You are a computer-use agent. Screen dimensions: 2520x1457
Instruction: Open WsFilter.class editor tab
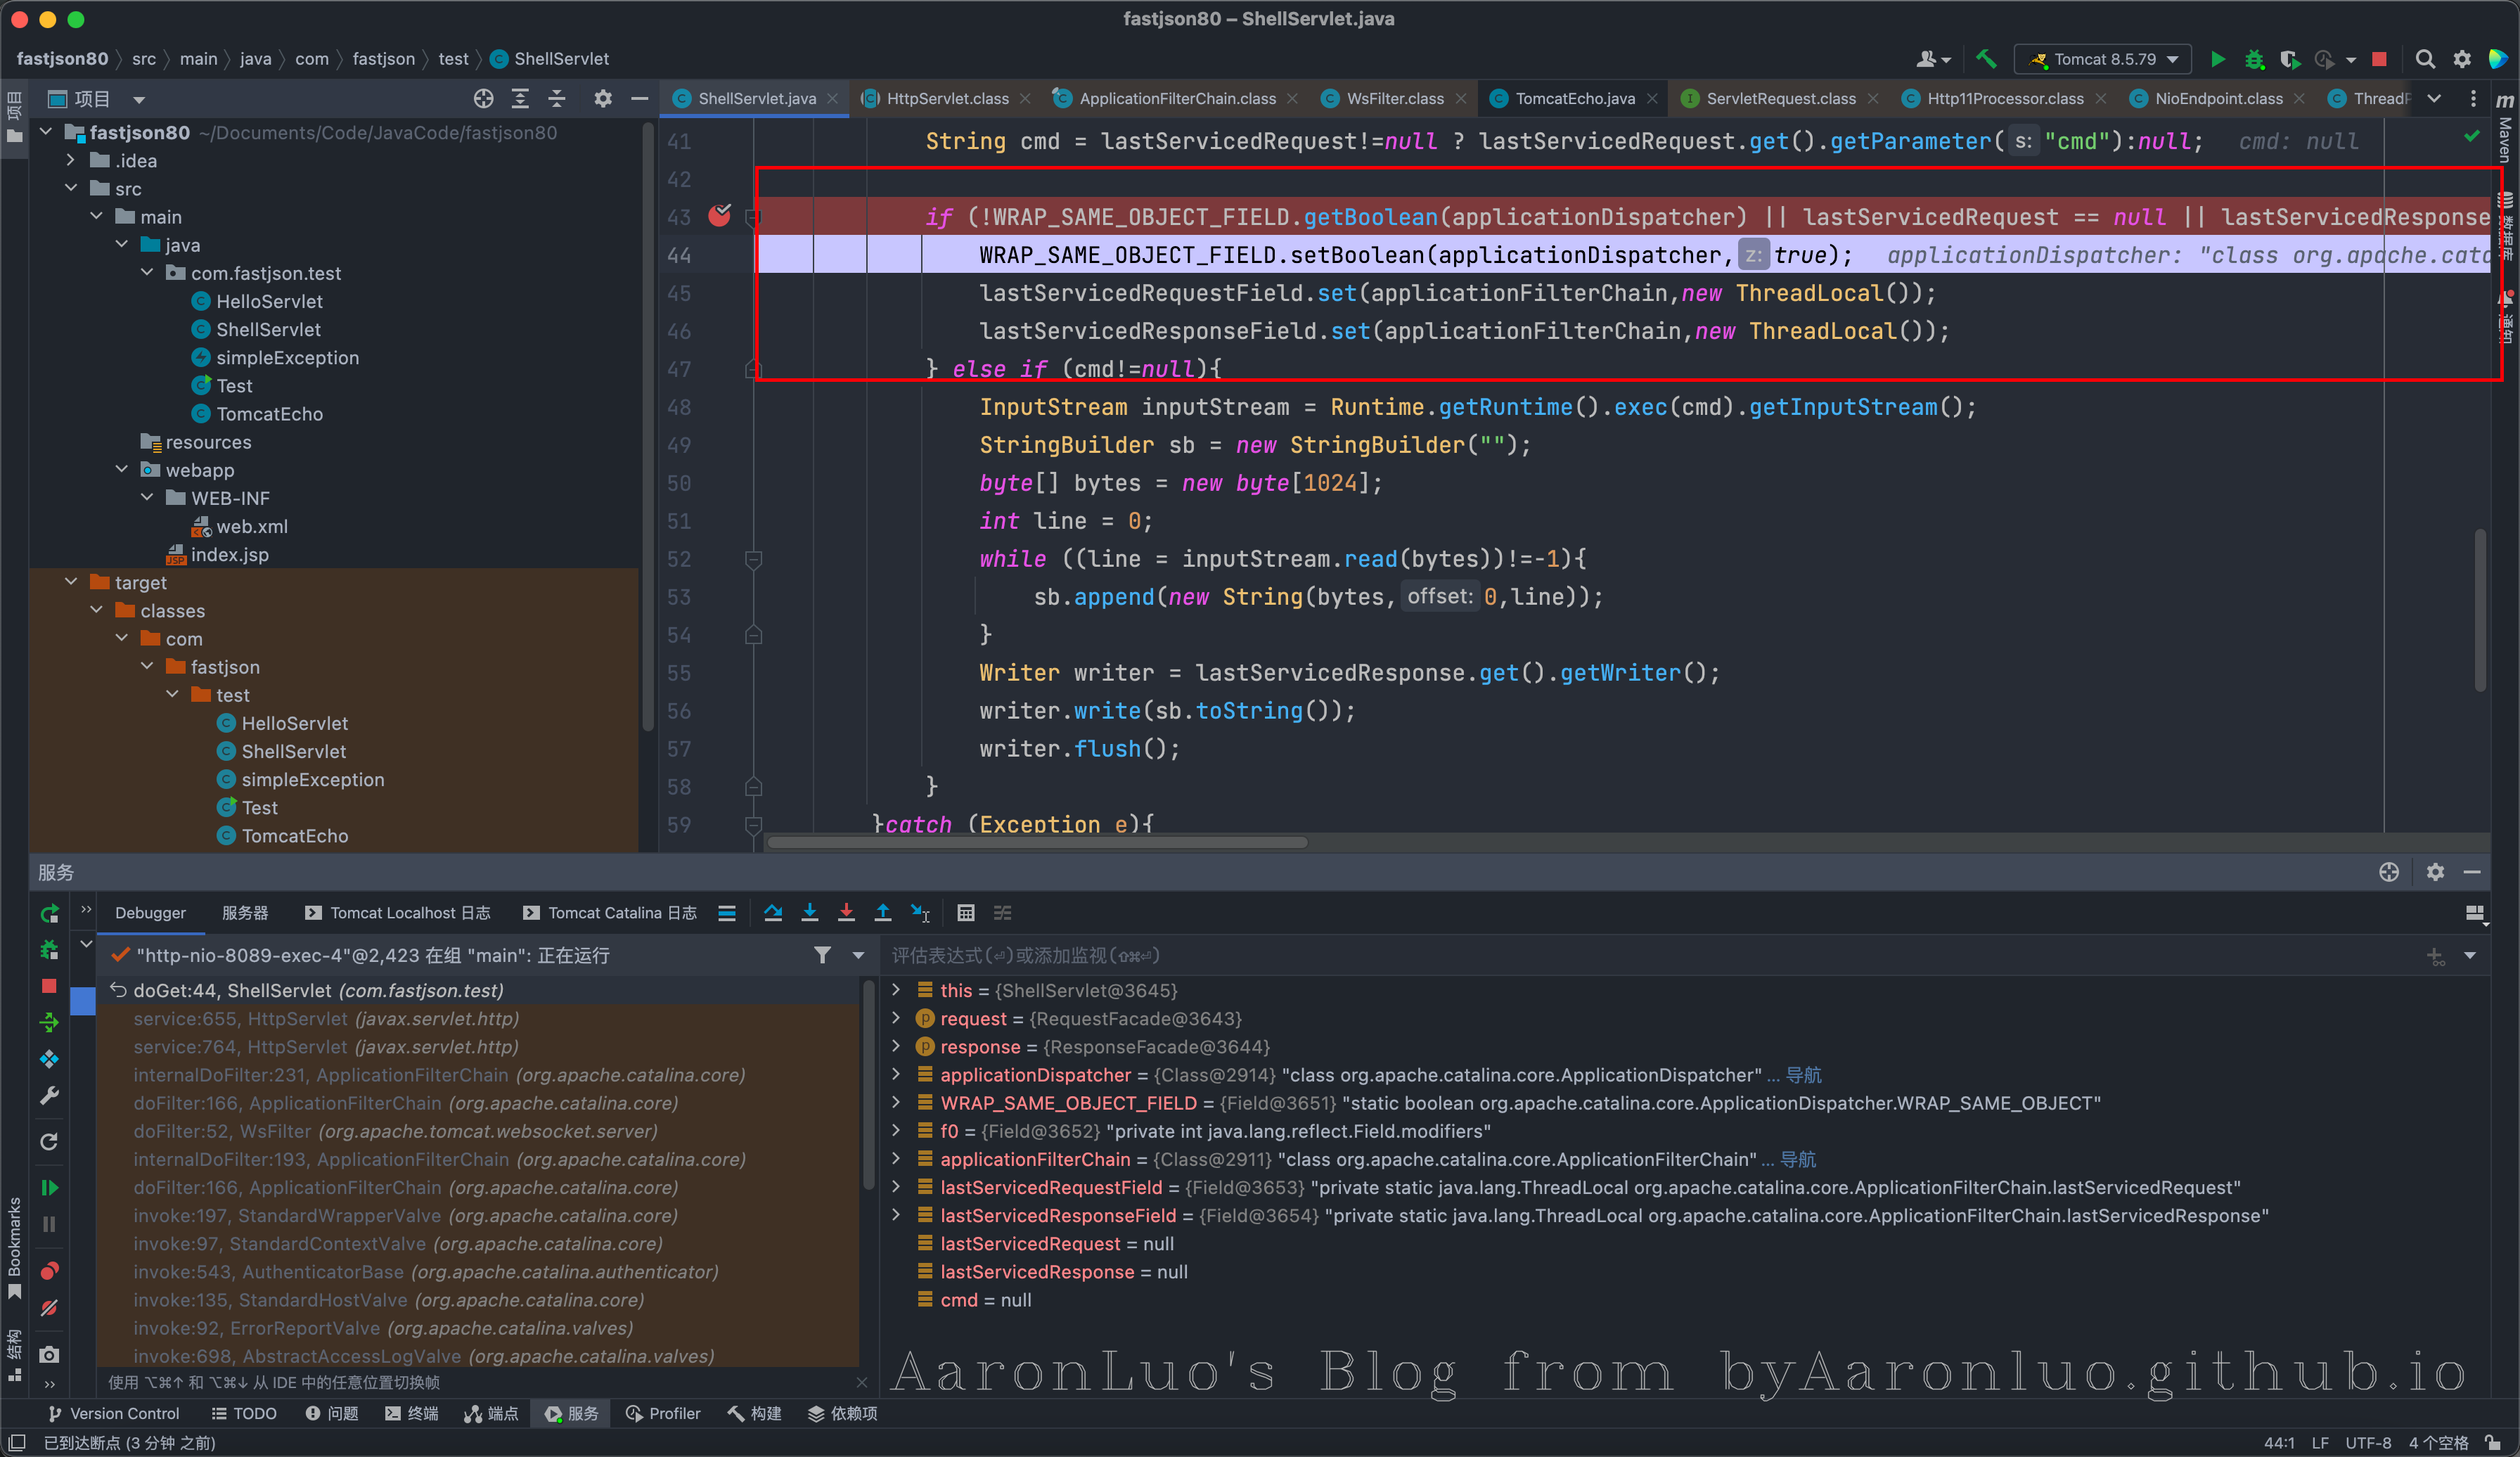tap(1394, 98)
